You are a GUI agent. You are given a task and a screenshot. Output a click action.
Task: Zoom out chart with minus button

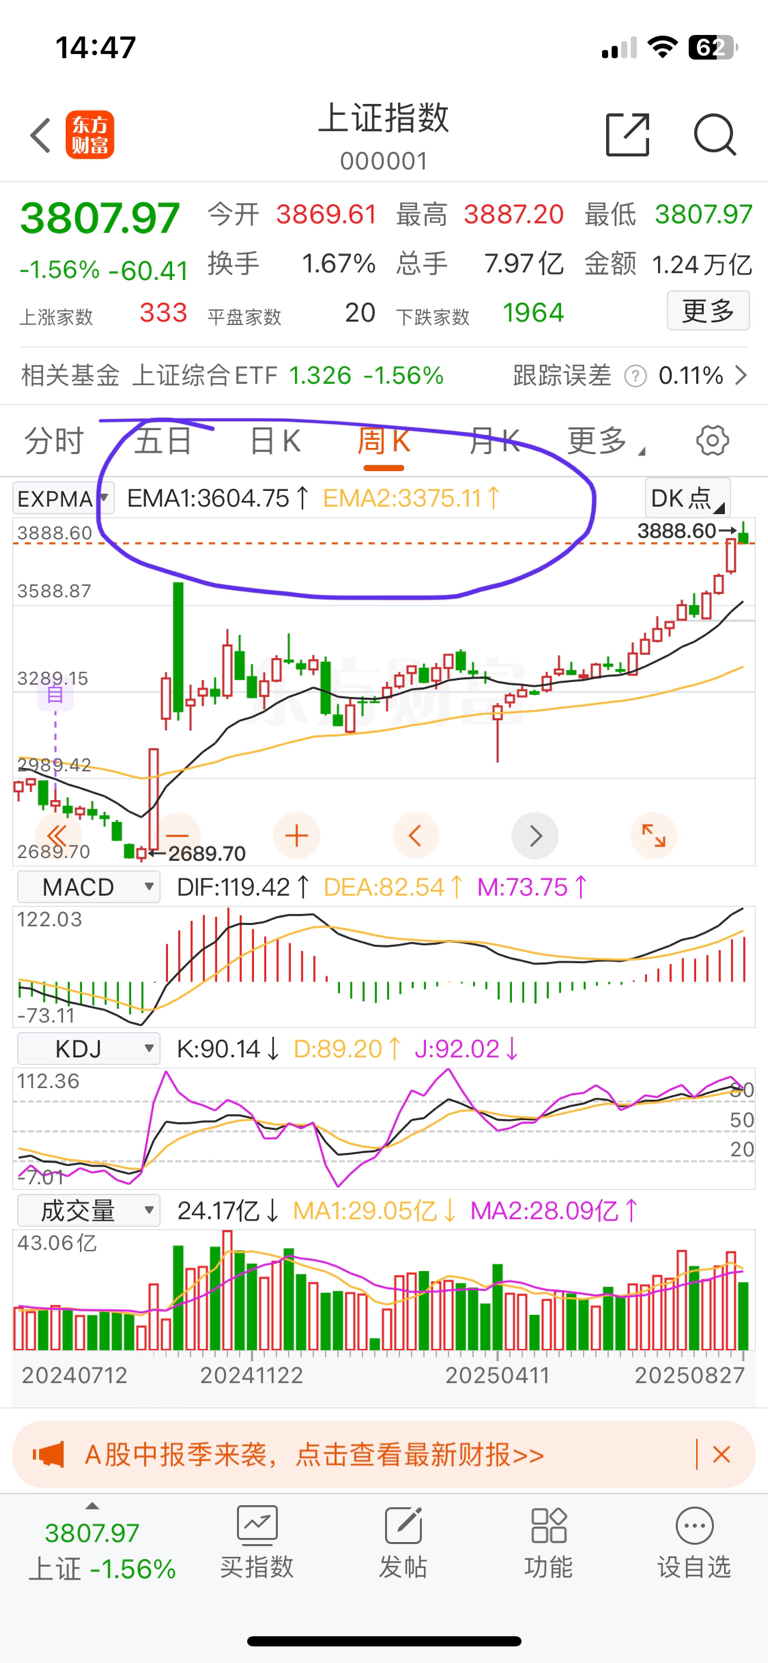(x=178, y=835)
